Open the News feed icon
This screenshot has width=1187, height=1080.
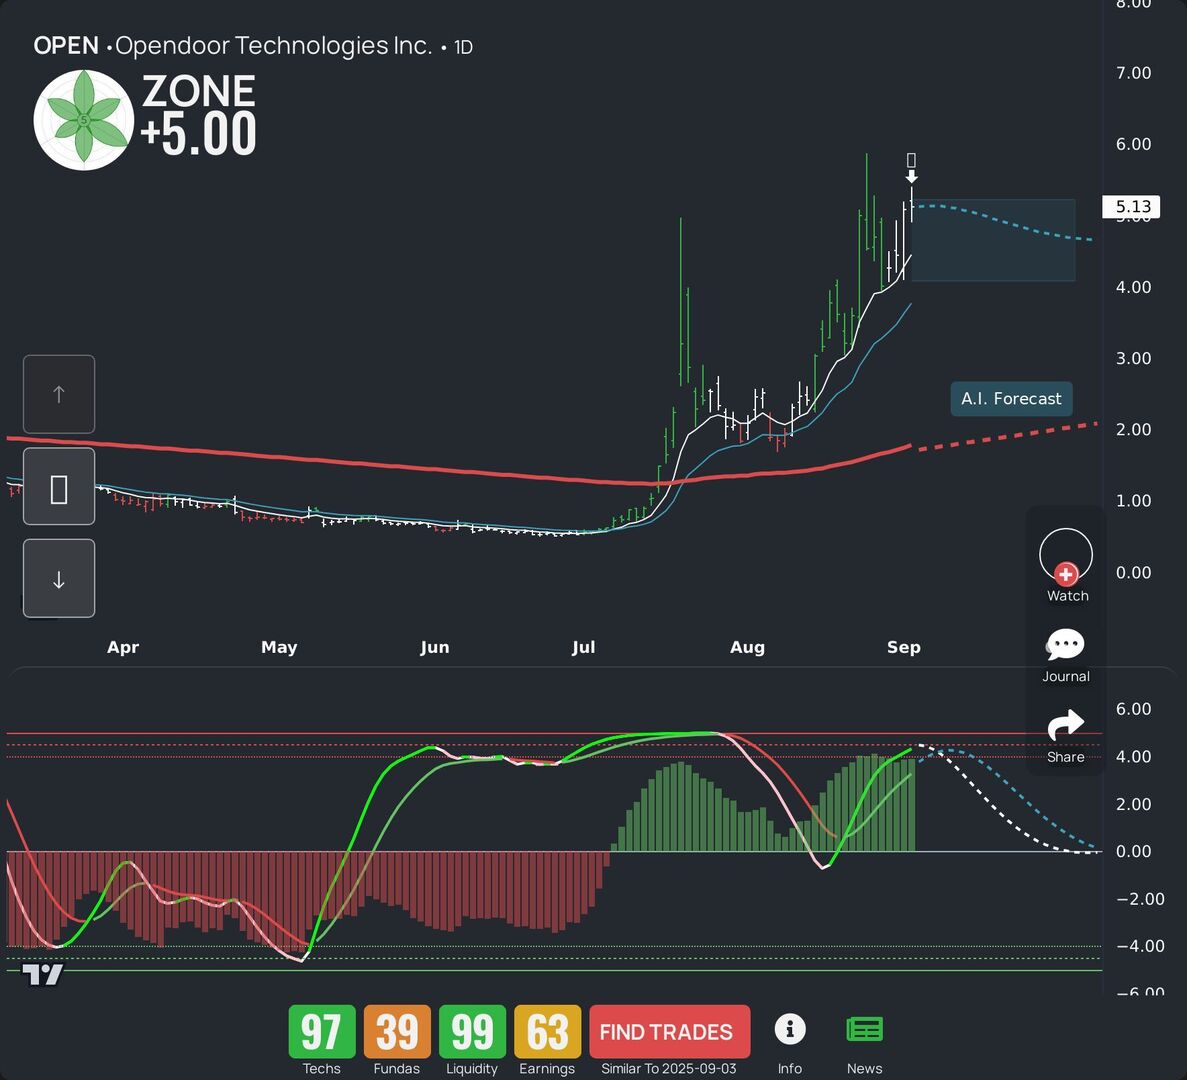(x=864, y=1029)
